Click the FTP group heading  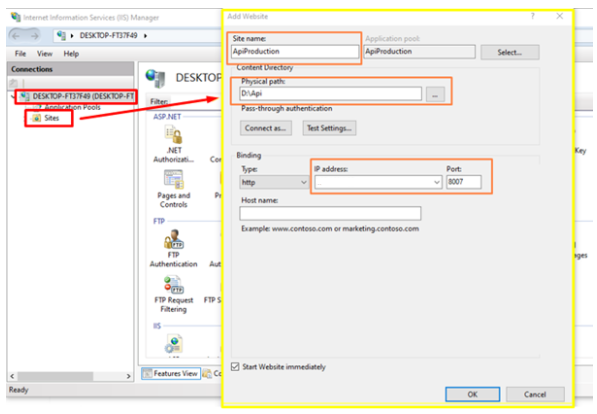point(159,221)
